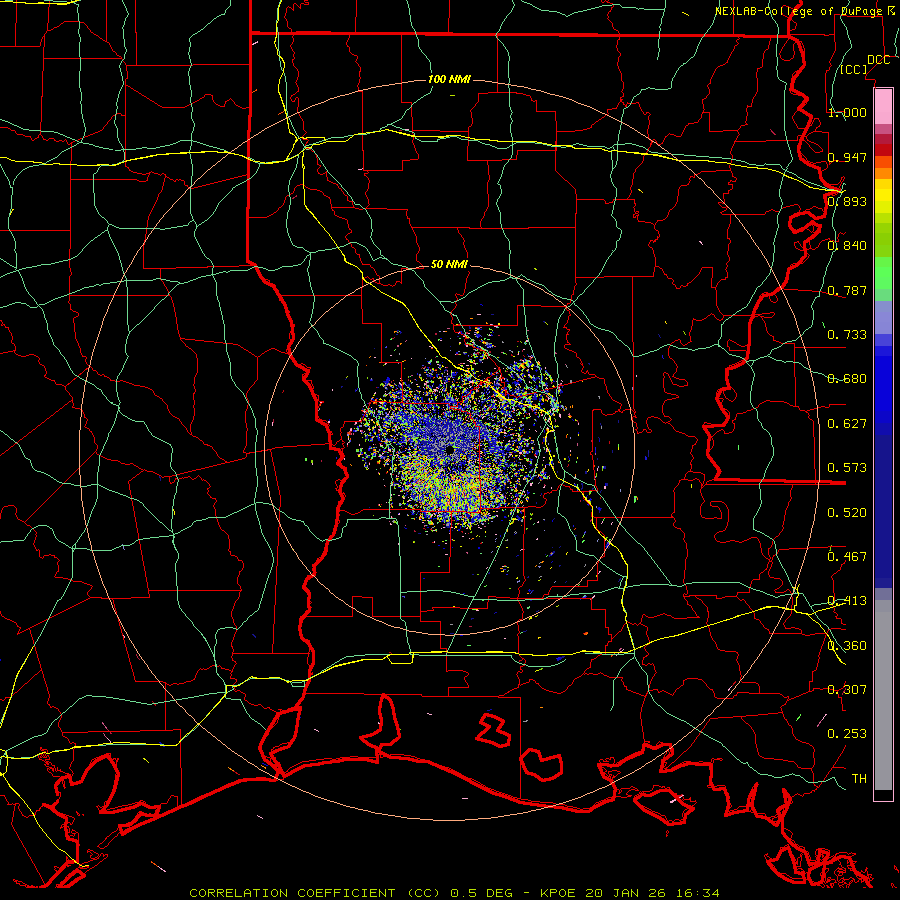Click the light purple color bar segment
Viewport: 900px width, 900px height.
pos(883,317)
